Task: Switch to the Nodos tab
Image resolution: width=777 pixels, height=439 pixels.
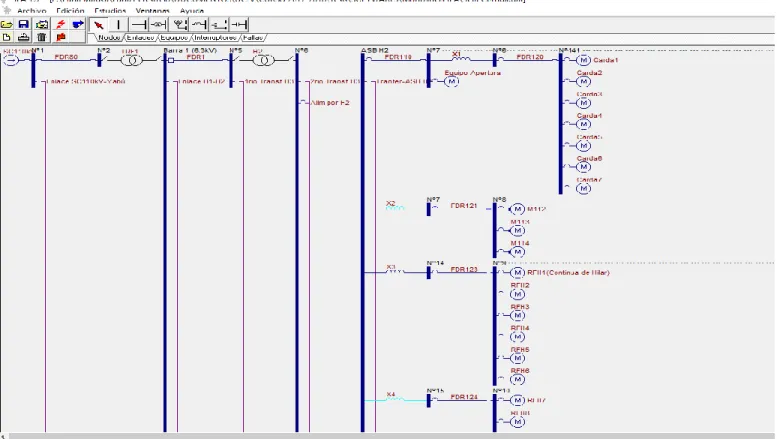Action: coord(109,38)
